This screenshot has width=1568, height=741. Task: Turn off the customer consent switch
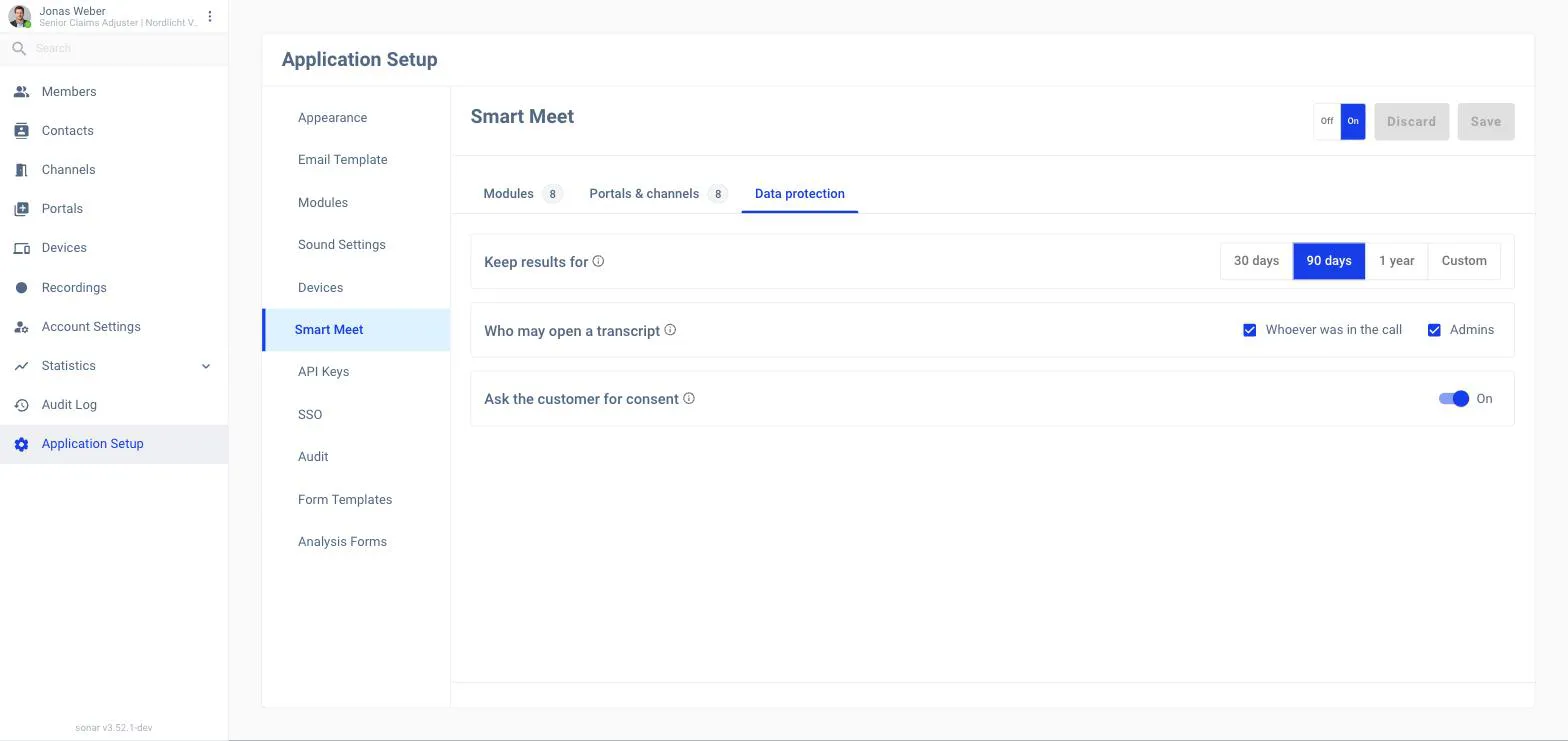[x=1454, y=399]
